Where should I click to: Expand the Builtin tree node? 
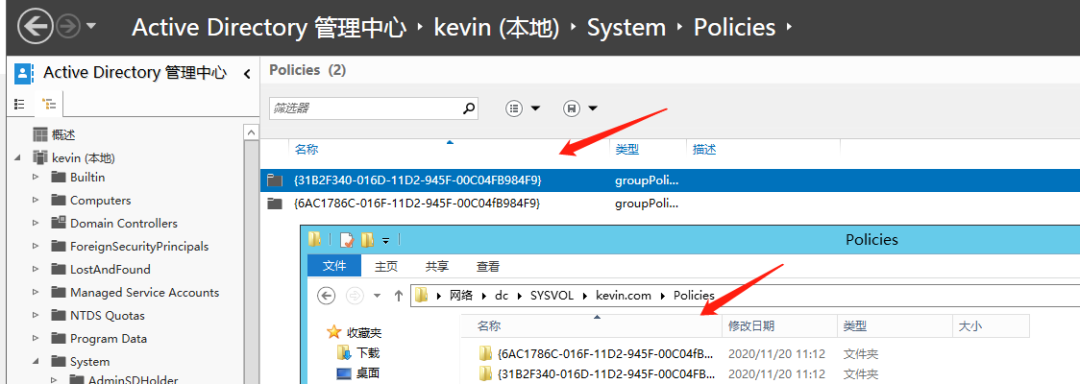click(x=36, y=178)
